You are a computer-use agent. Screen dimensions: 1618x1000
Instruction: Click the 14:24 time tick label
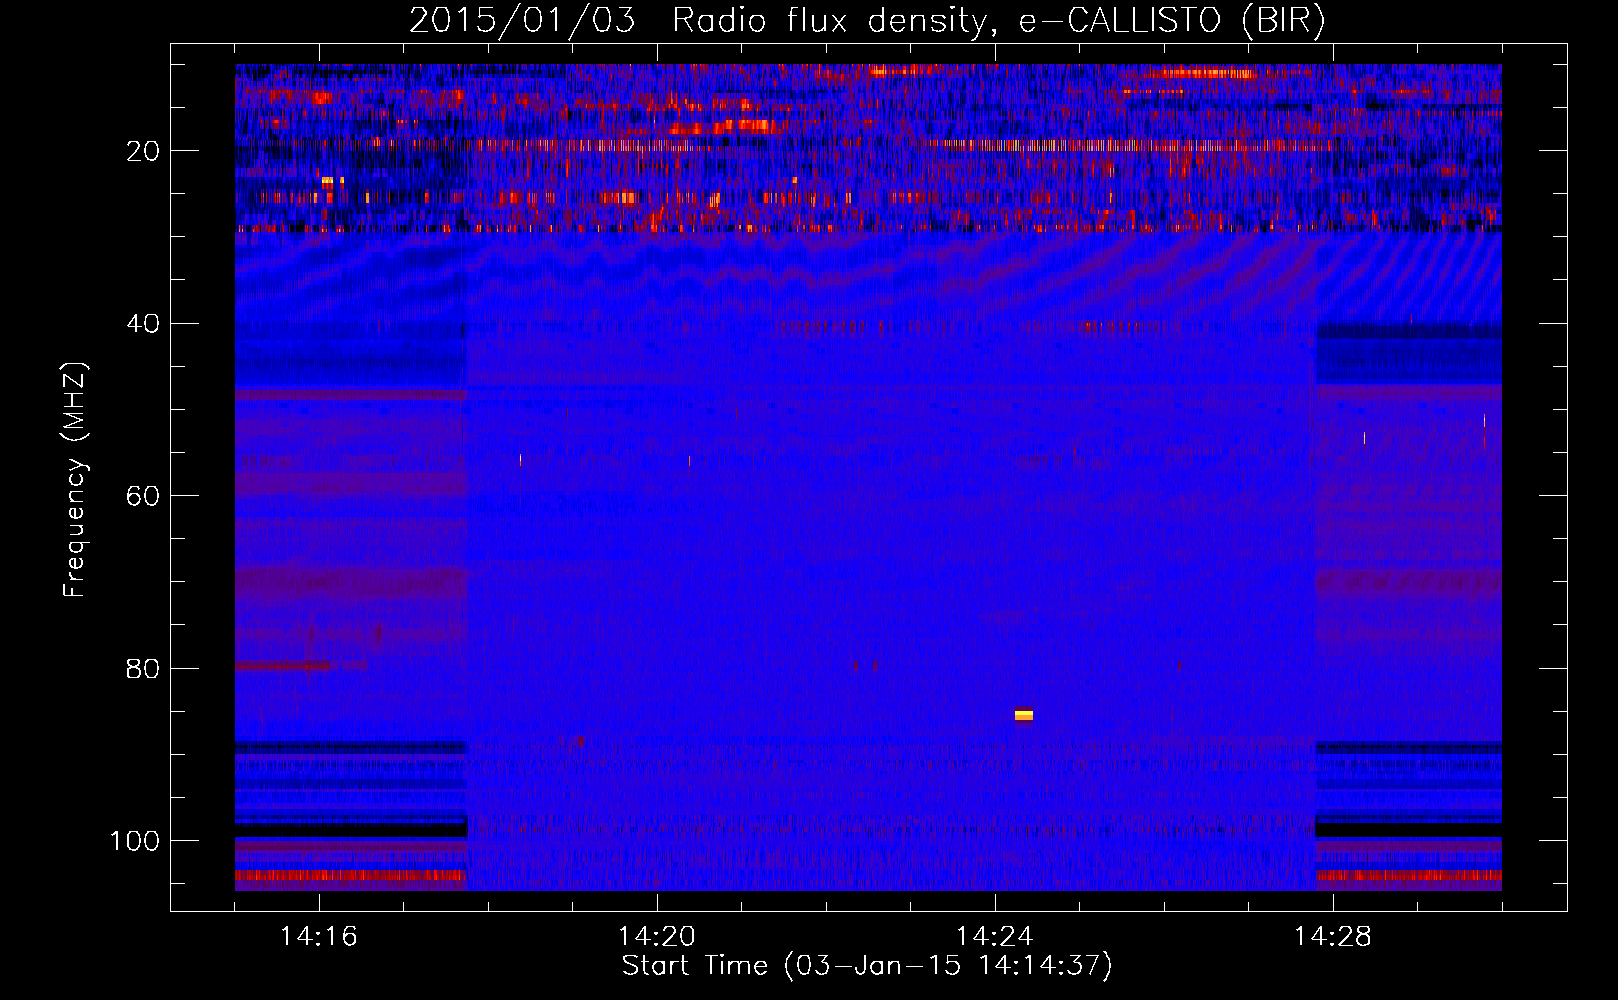[995, 937]
